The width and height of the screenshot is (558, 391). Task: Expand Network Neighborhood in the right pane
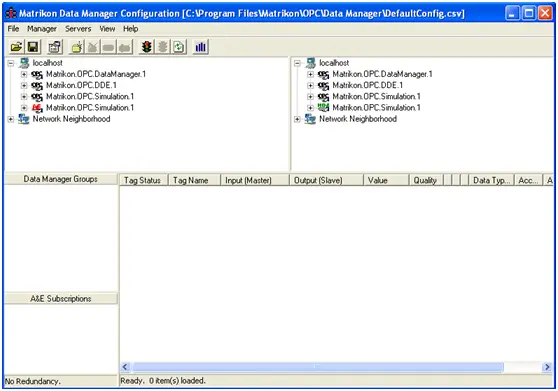(298, 119)
